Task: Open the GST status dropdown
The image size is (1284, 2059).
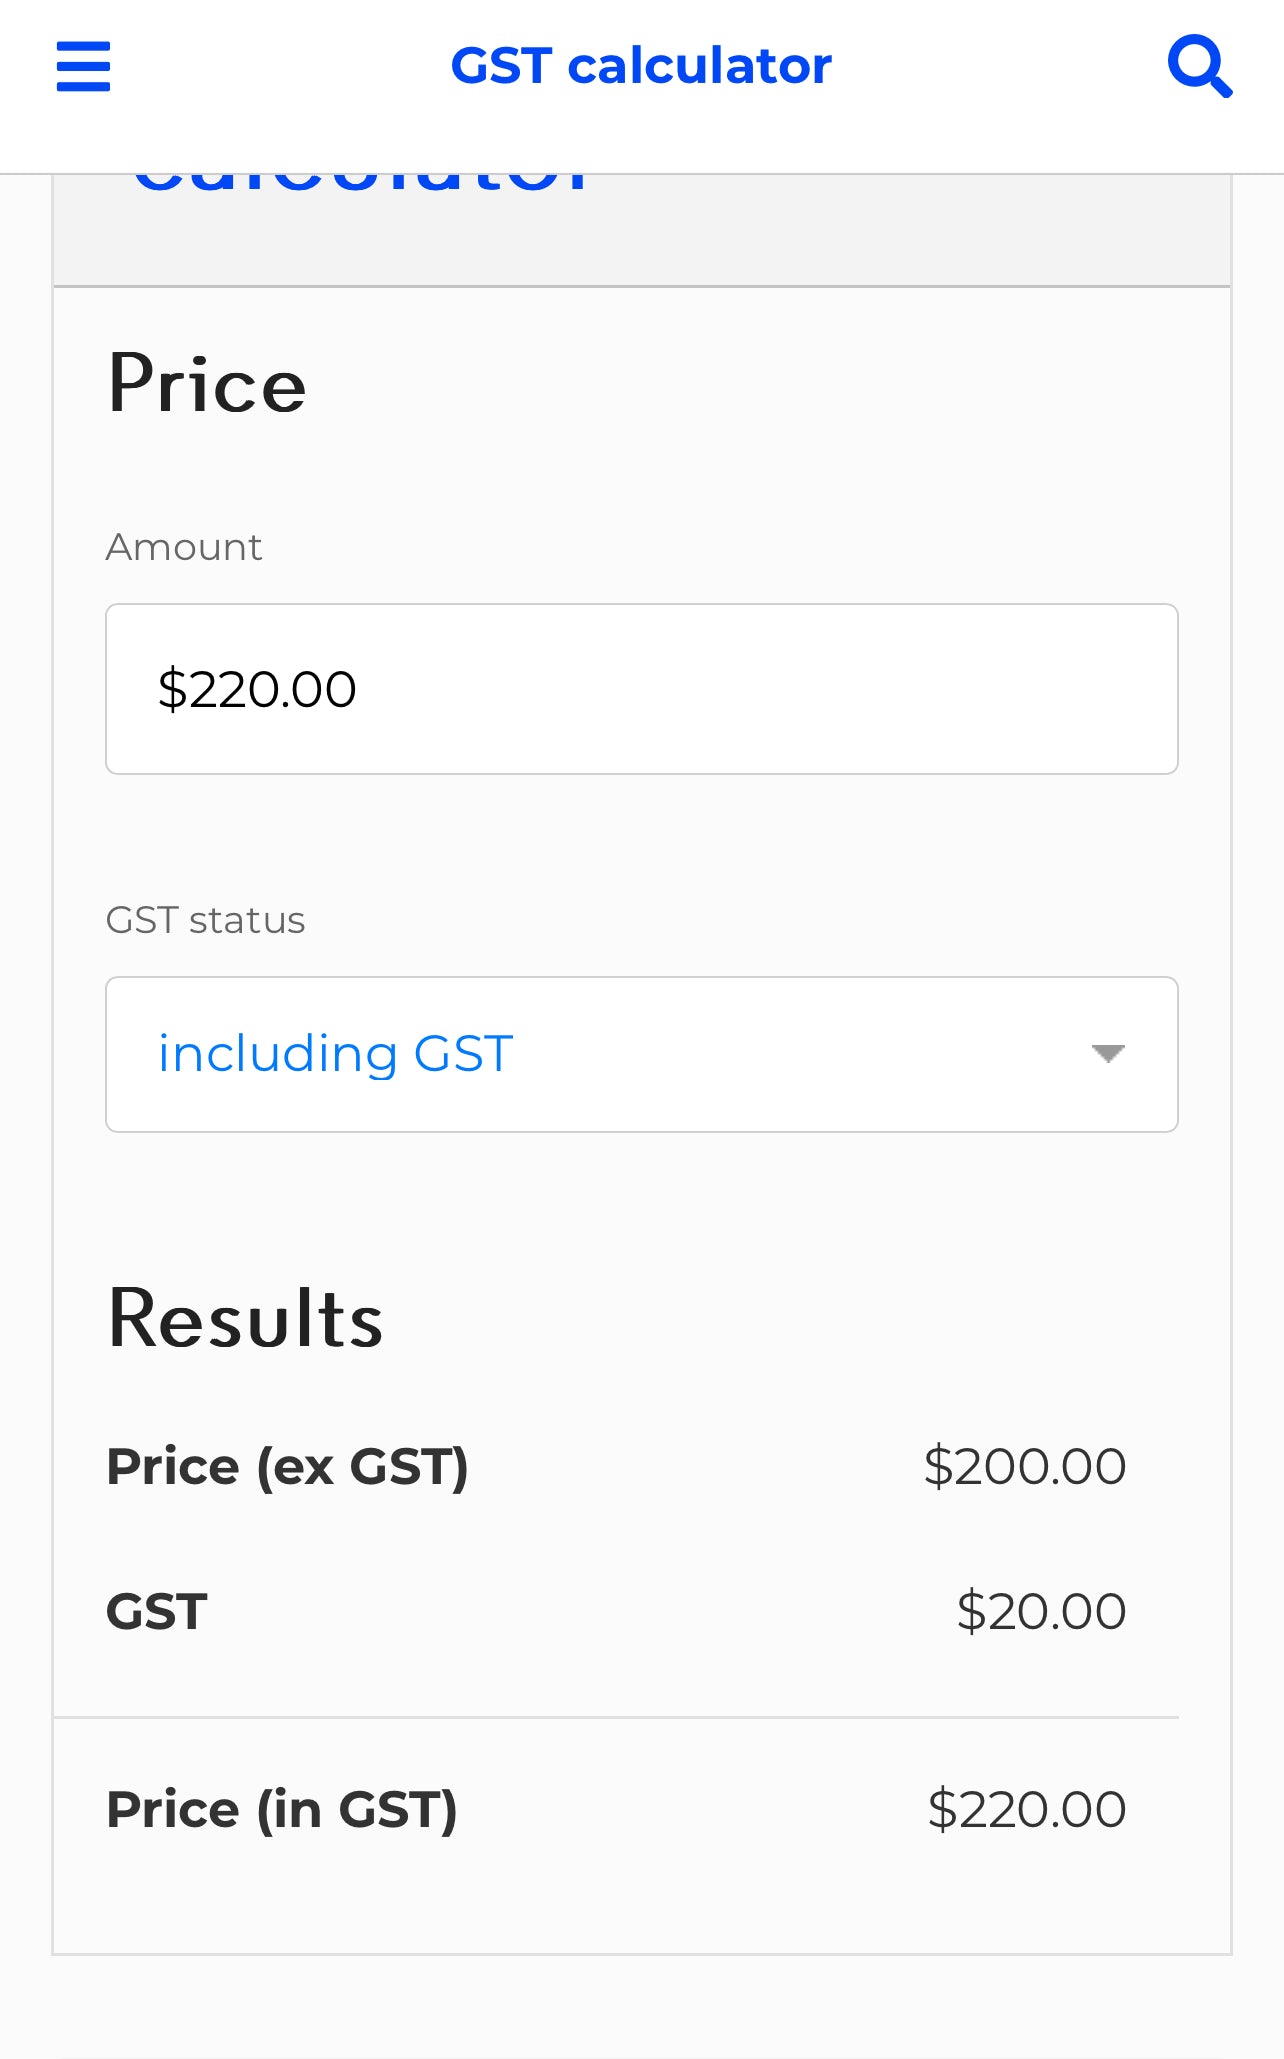Action: [x=642, y=1054]
